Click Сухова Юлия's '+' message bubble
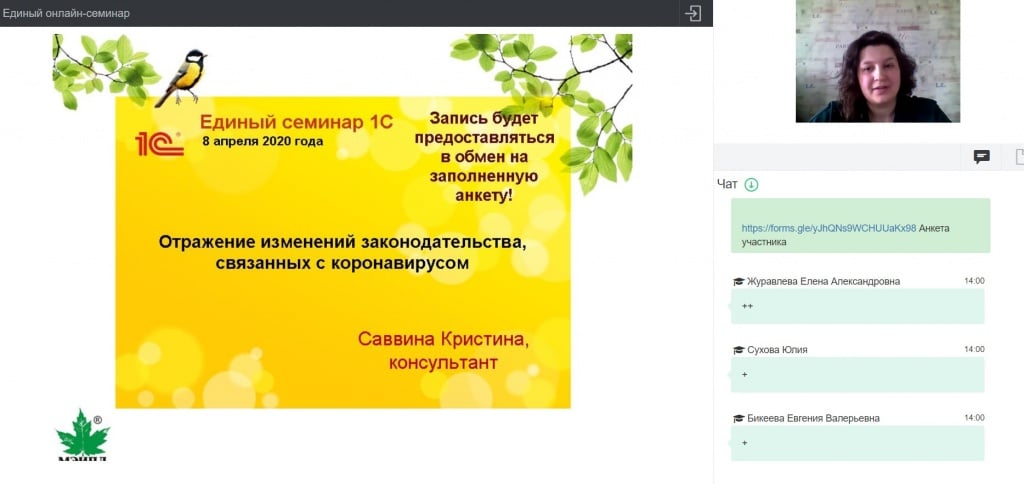Screen dimensions: 1024x484 click(x=857, y=375)
